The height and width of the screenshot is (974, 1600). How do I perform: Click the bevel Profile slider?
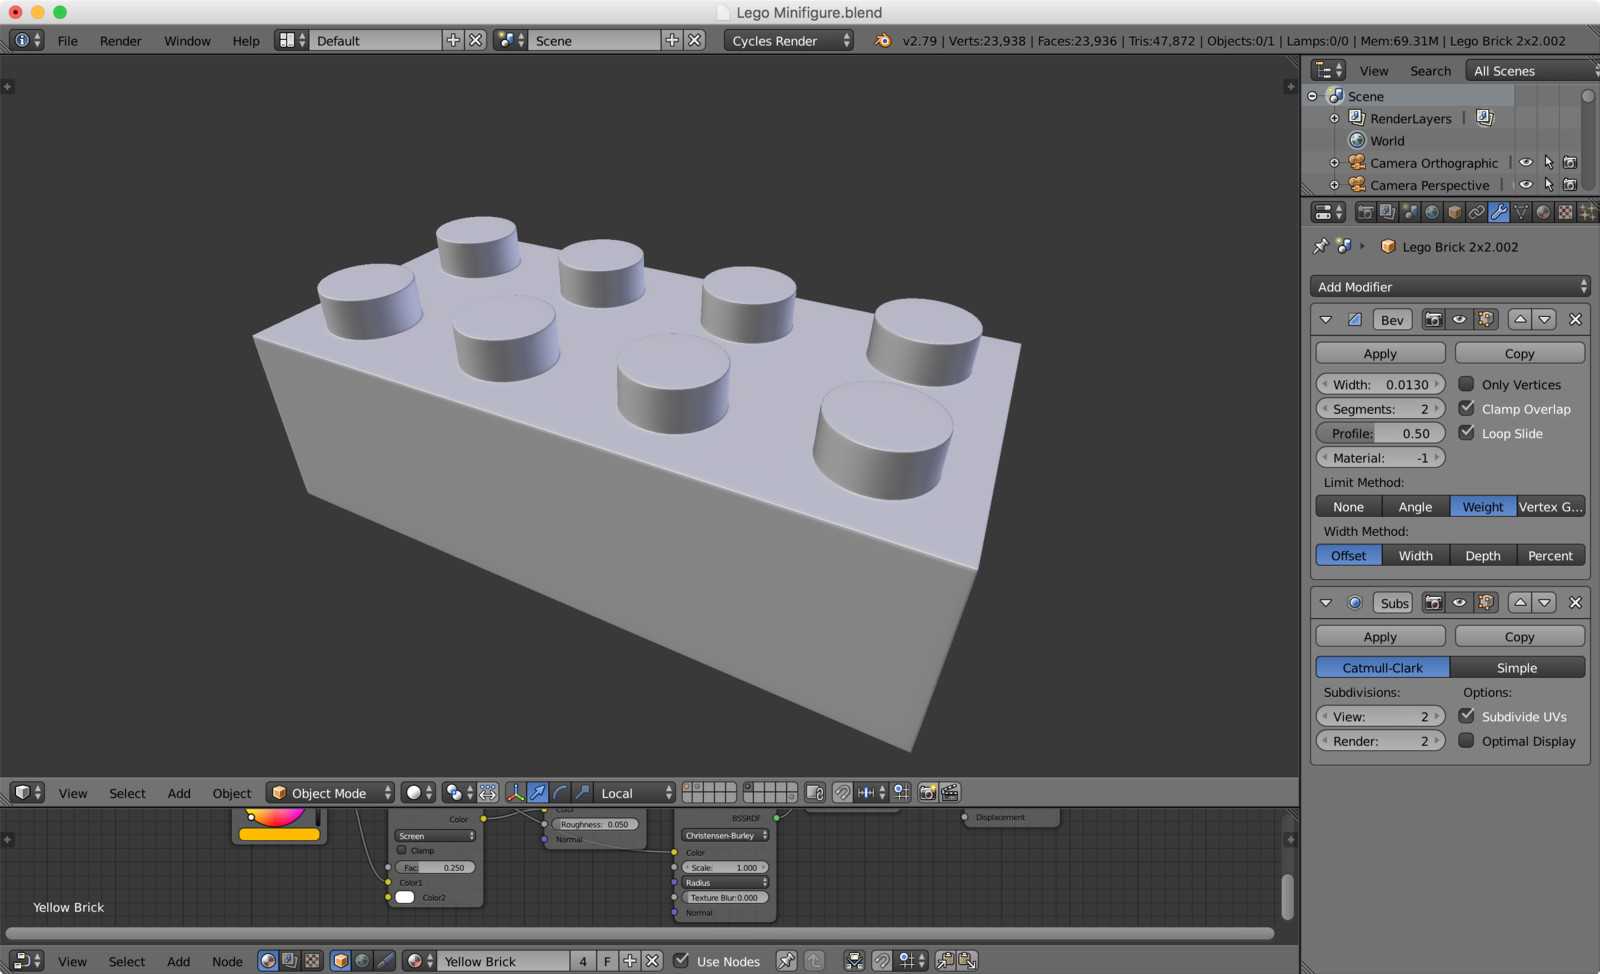tap(1380, 433)
